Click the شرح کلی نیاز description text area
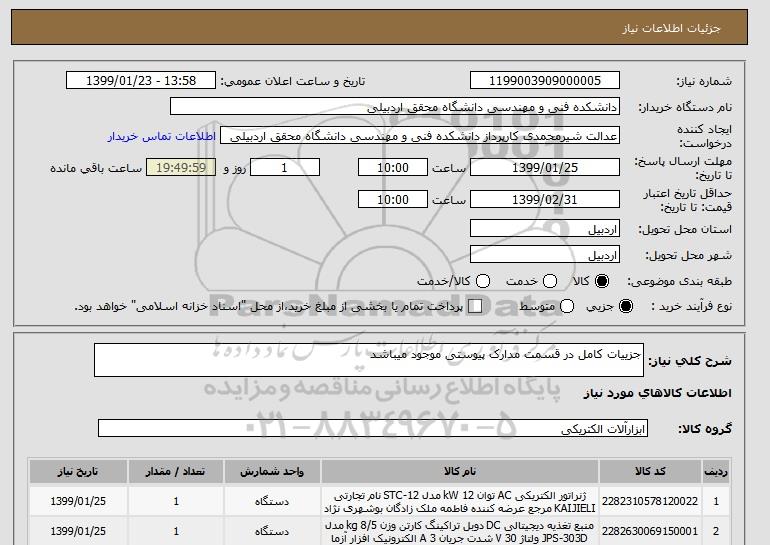Screen dimensions: 770x545 click(x=369, y=360)
